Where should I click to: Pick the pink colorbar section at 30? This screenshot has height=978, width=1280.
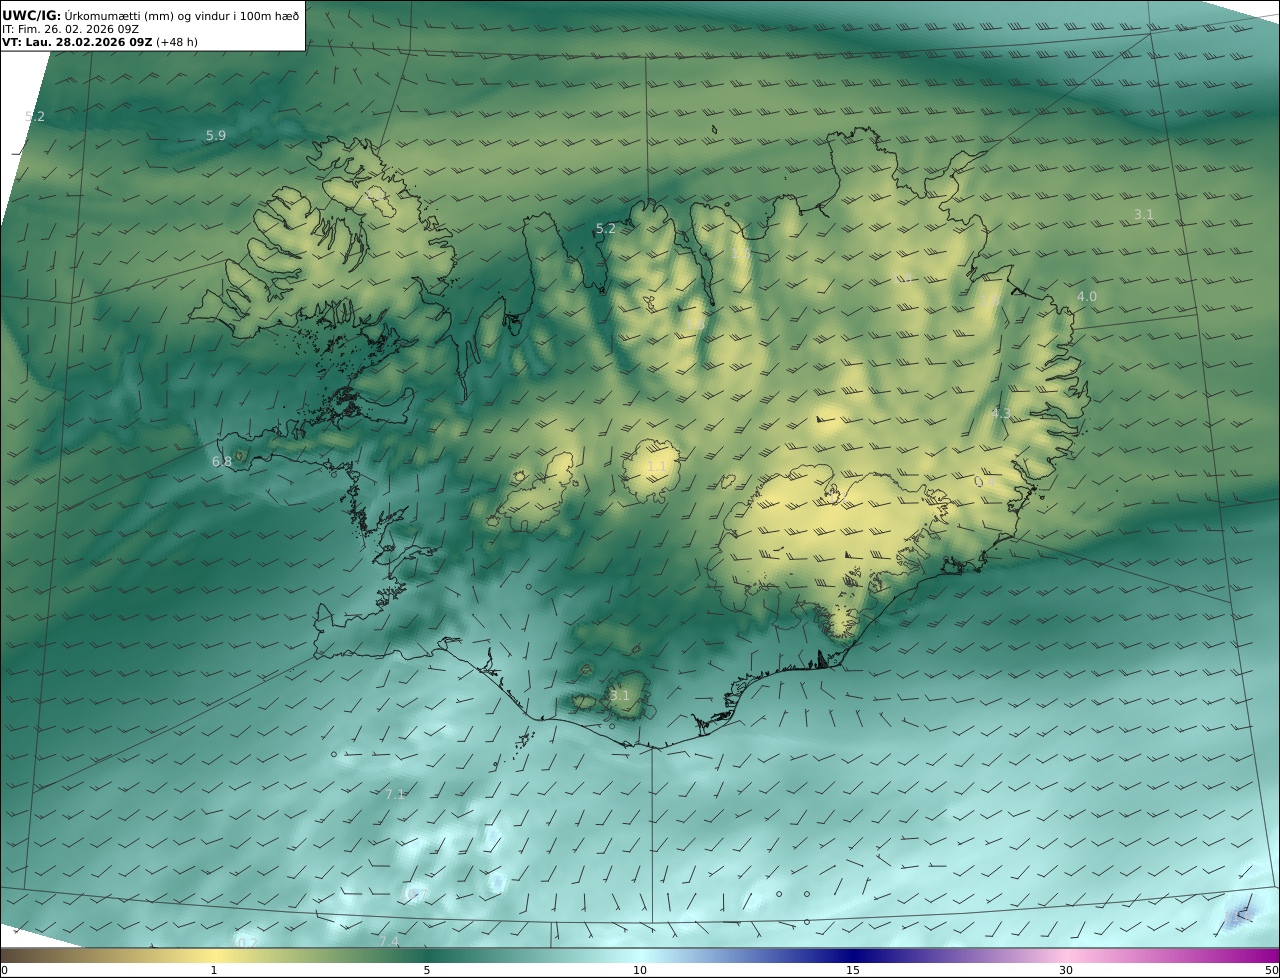click(x=1066, y=956)
